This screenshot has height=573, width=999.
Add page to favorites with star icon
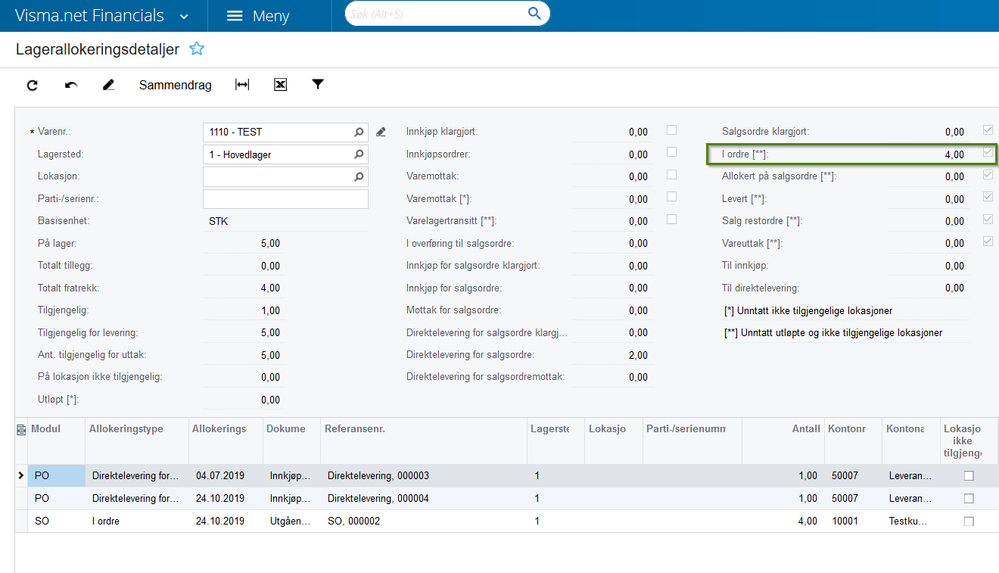pyautogui.click(x=197, y=49)
